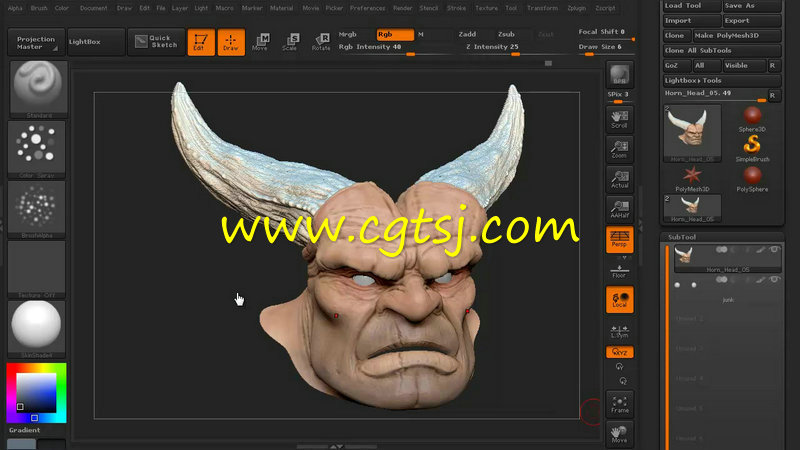Viewport: 800px width, 450px height.
Task: Click the Load Tool button
Action: 692,6
